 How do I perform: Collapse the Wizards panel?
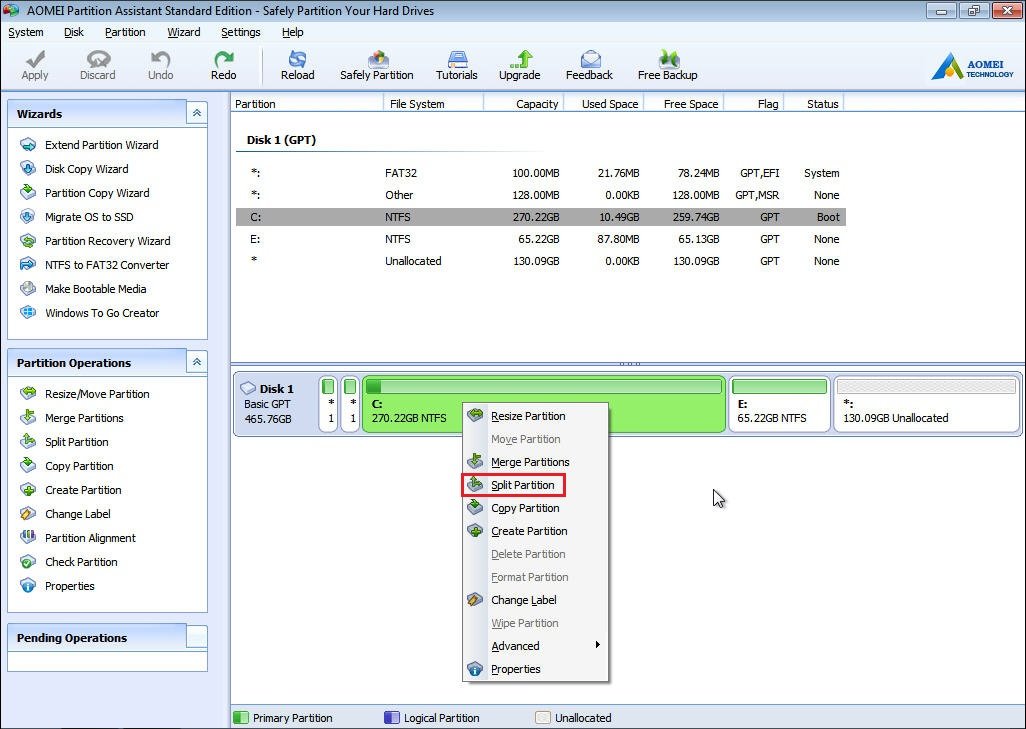click(x=197, y=114)
